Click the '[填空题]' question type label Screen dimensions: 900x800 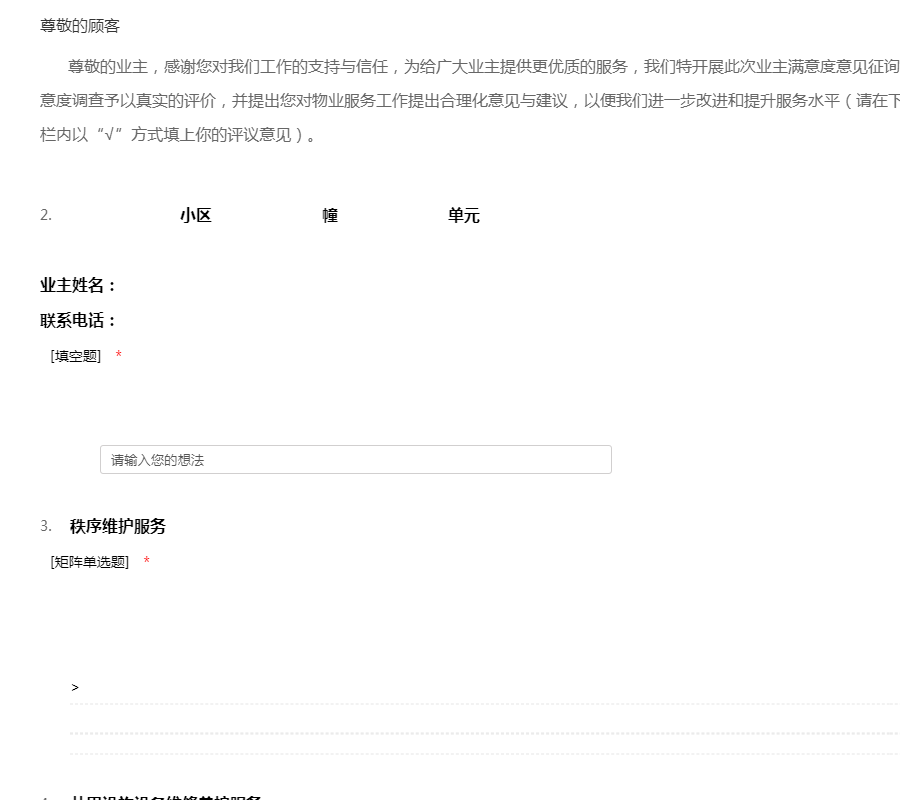pos(76,356)
